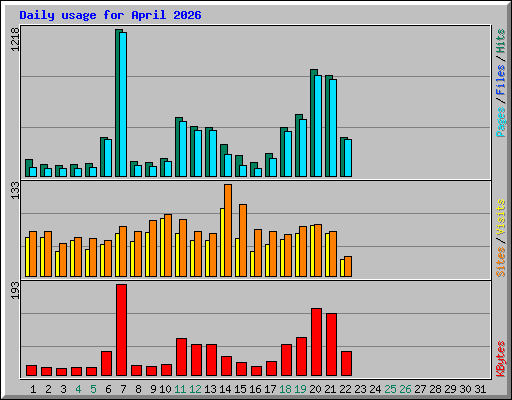Click the green "Hits" legend label
512x400 pixels.
(x=500, y=41)
